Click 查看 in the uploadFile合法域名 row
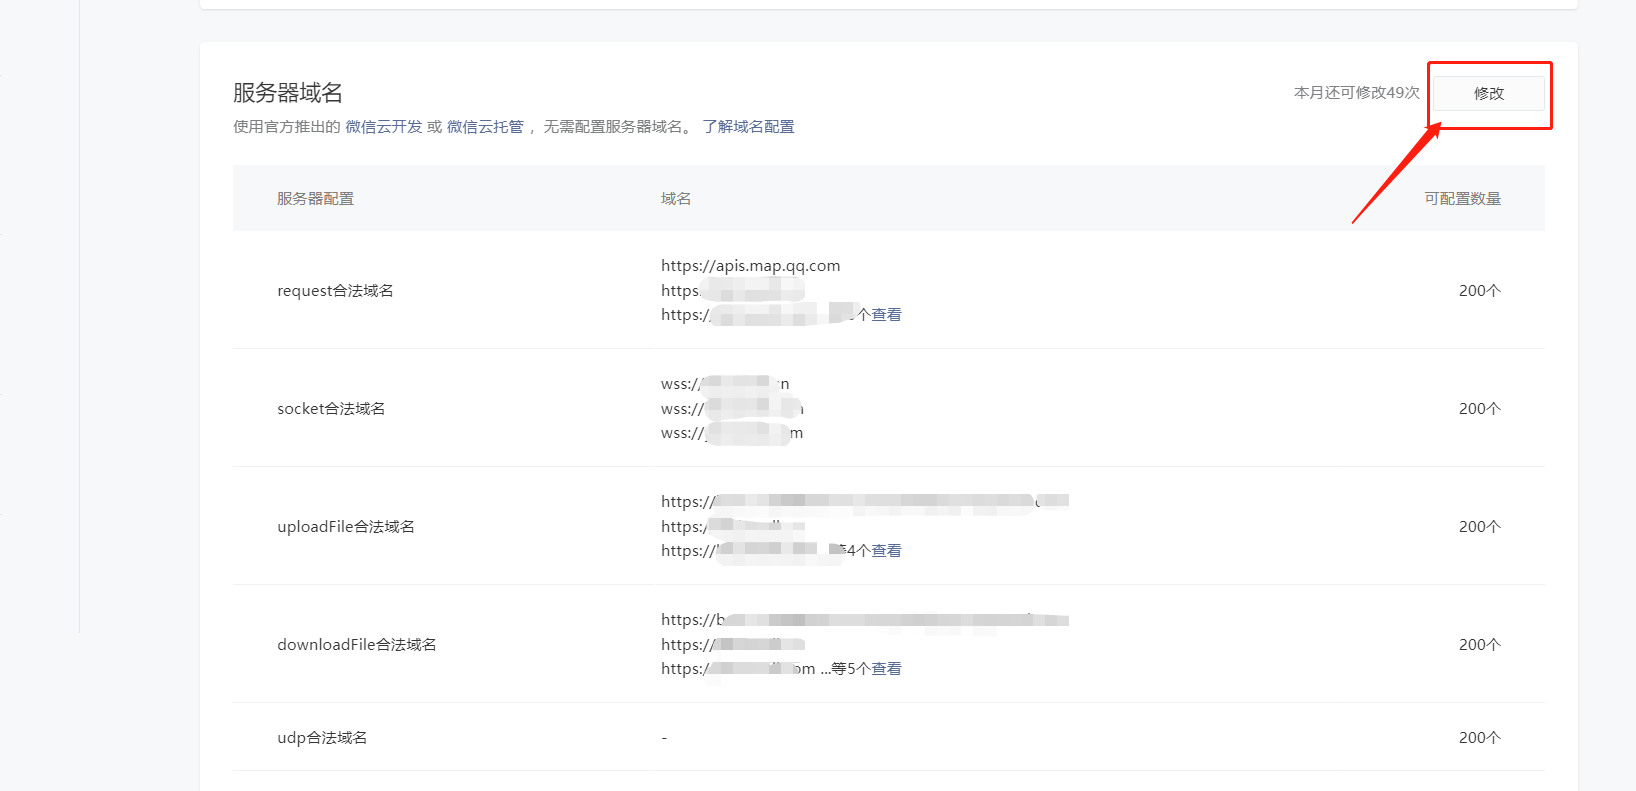Screen dimensions: 1636x791 [886, 551]
